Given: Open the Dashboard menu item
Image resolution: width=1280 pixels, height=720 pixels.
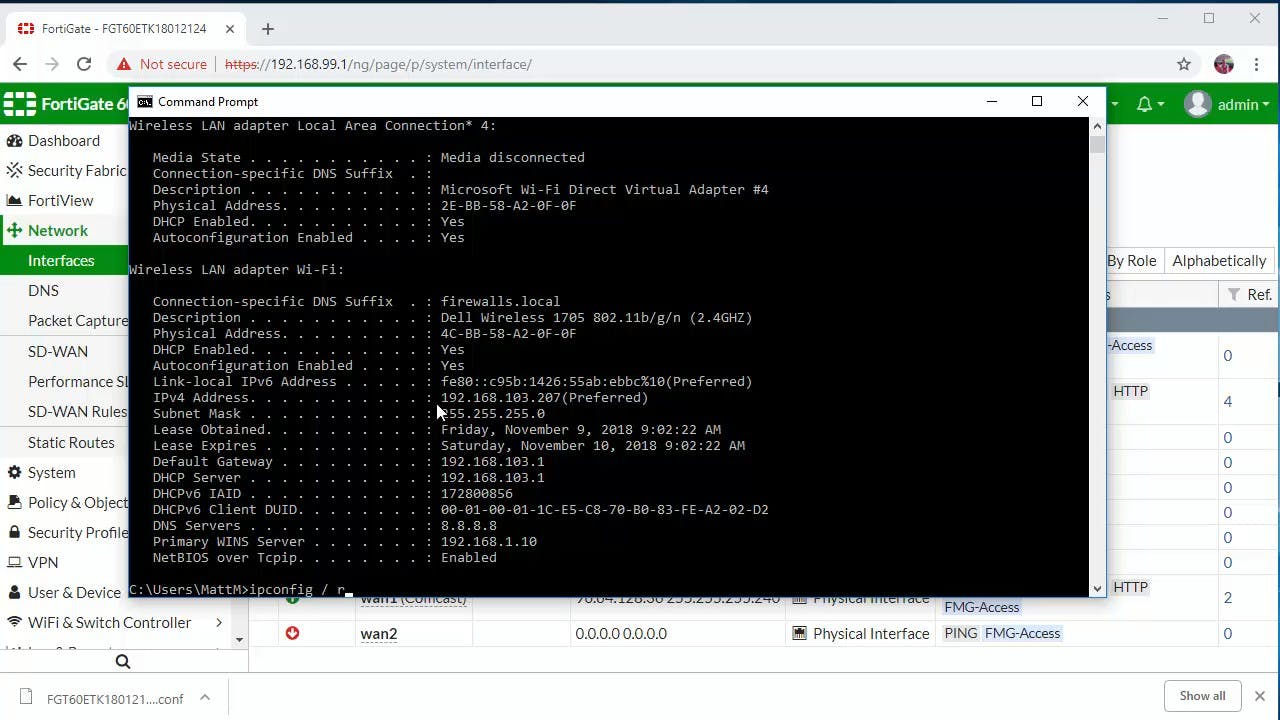Looking at the screenshot, I should coord(63,141).
